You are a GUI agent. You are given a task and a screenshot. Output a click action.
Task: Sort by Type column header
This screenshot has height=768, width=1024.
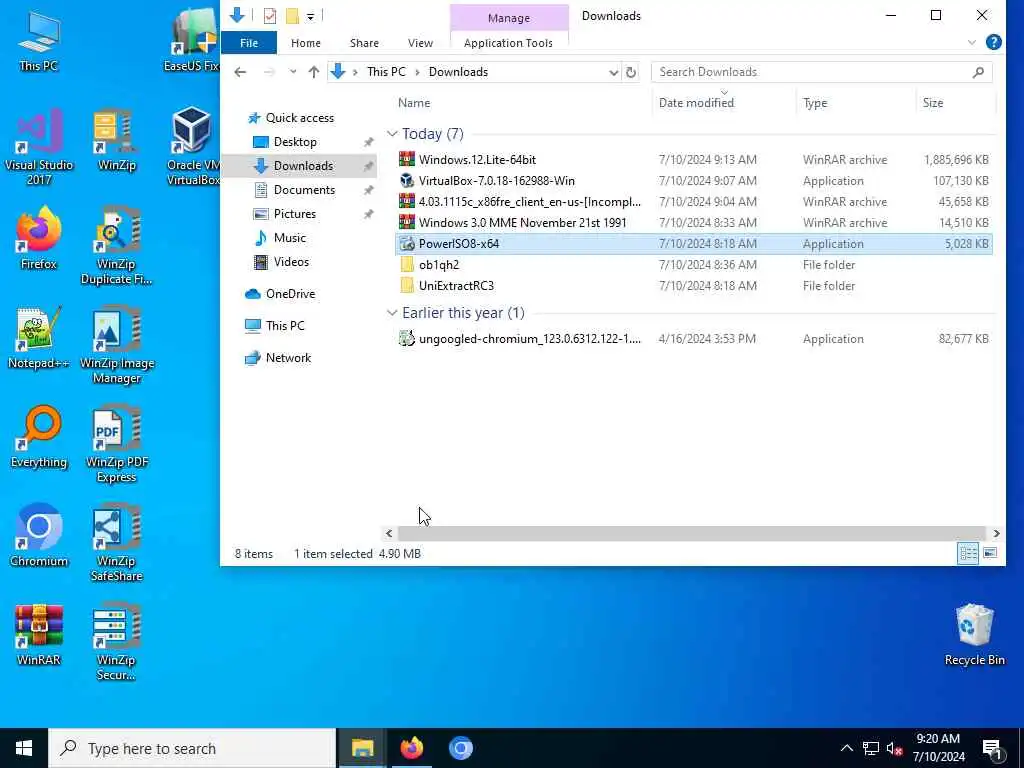click(x=815, y=103)
